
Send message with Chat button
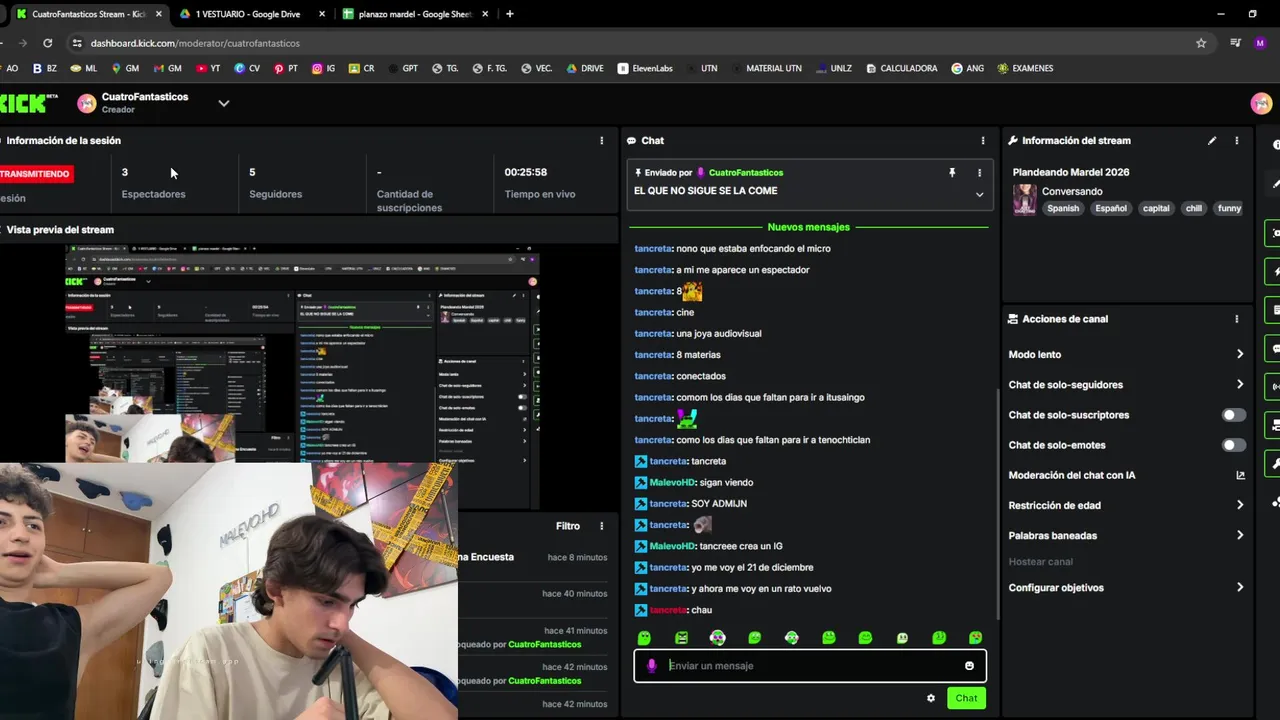pos(966,698)
